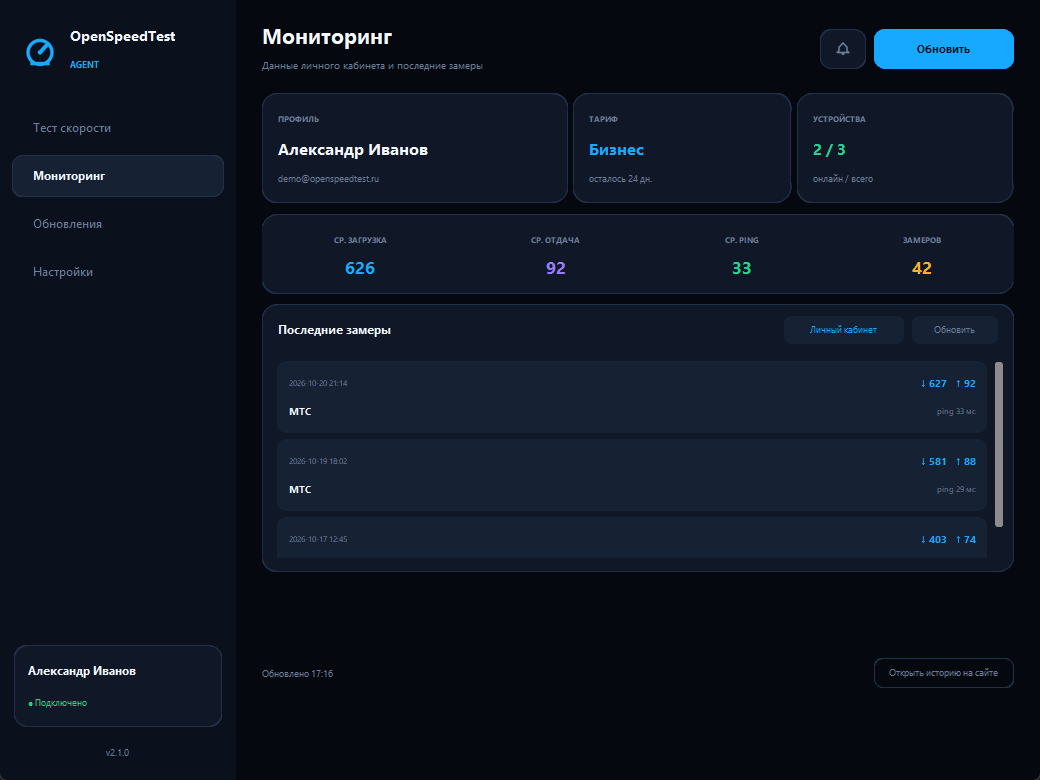1040x780 pixels.
Task: Click the Последние замеры heading
Action: click(334, 330)
